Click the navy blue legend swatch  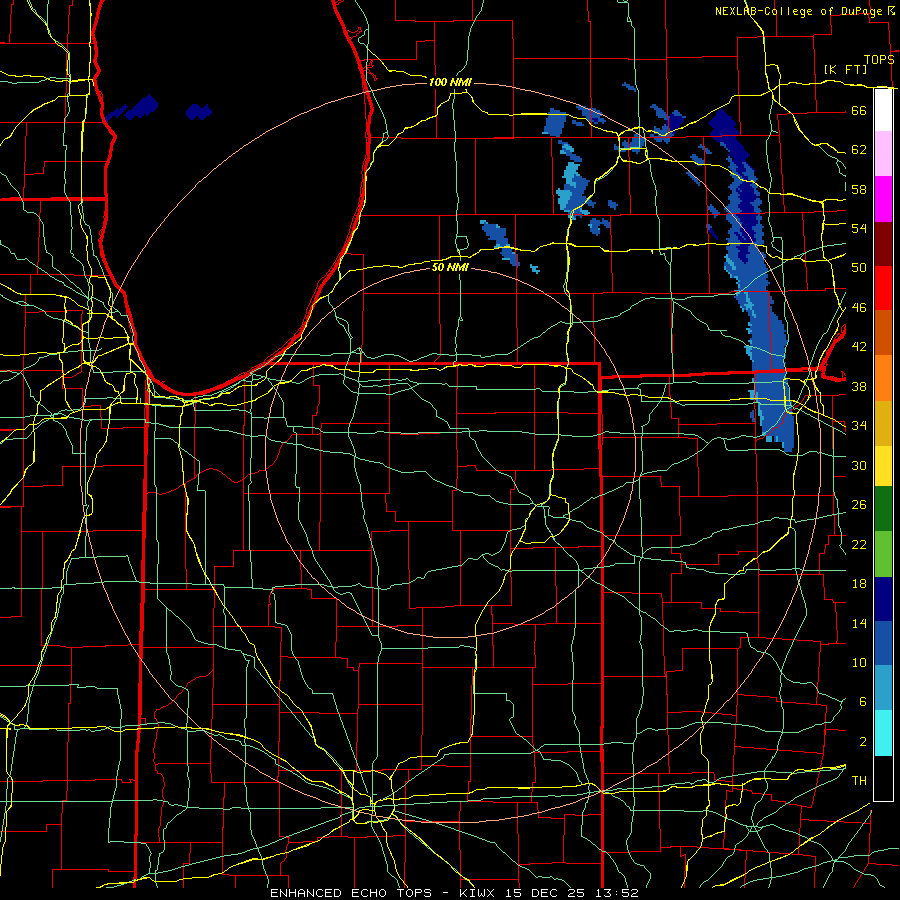pos(883,599)
